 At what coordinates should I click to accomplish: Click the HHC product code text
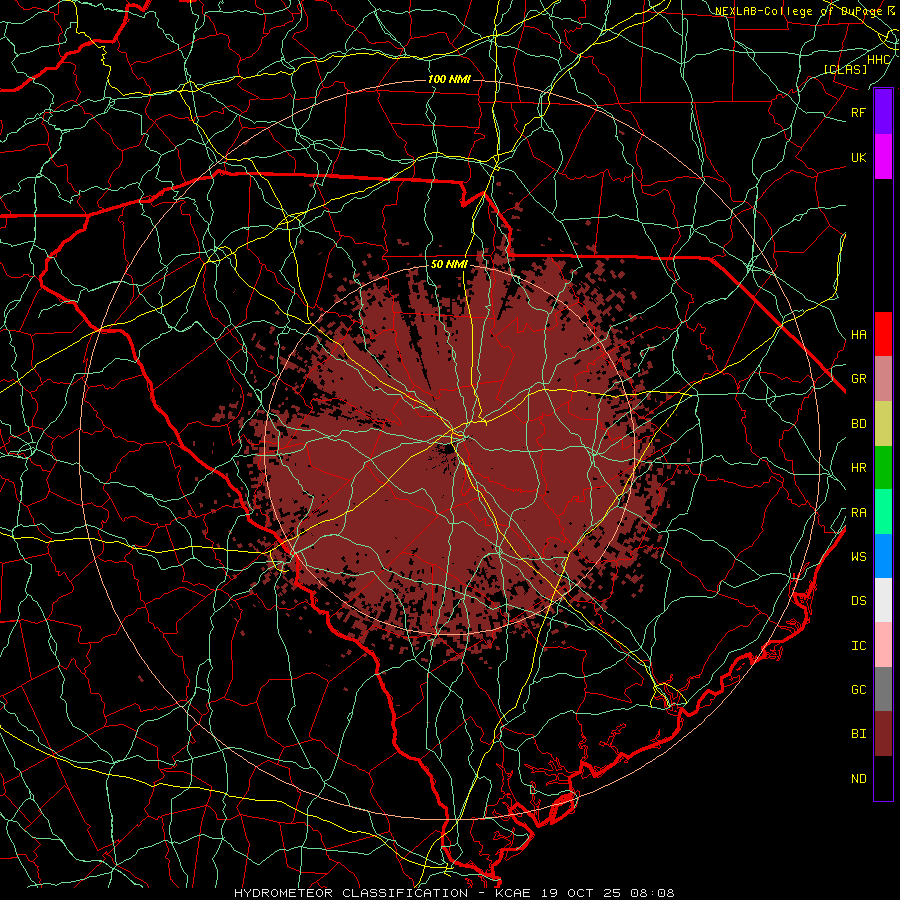click(x=879, y=60)
